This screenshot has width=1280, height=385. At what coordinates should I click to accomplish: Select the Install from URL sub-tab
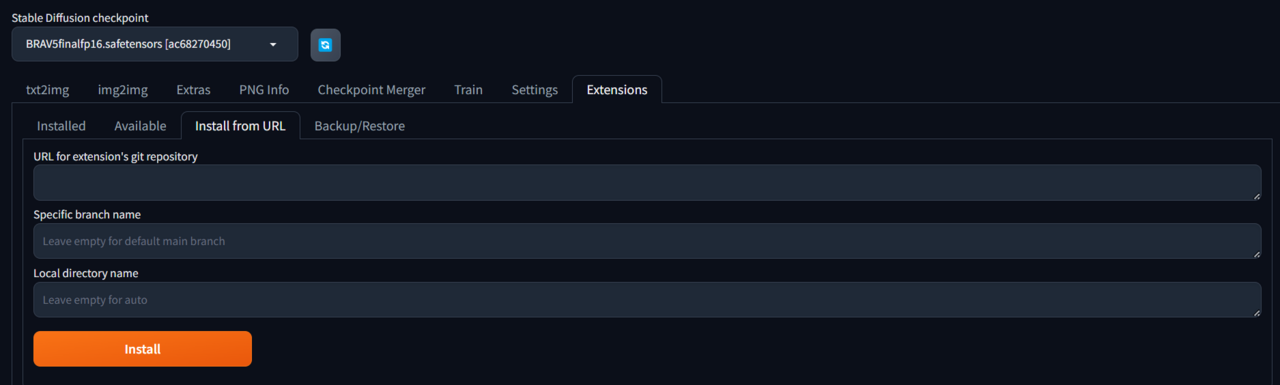[x=240, y=126]
